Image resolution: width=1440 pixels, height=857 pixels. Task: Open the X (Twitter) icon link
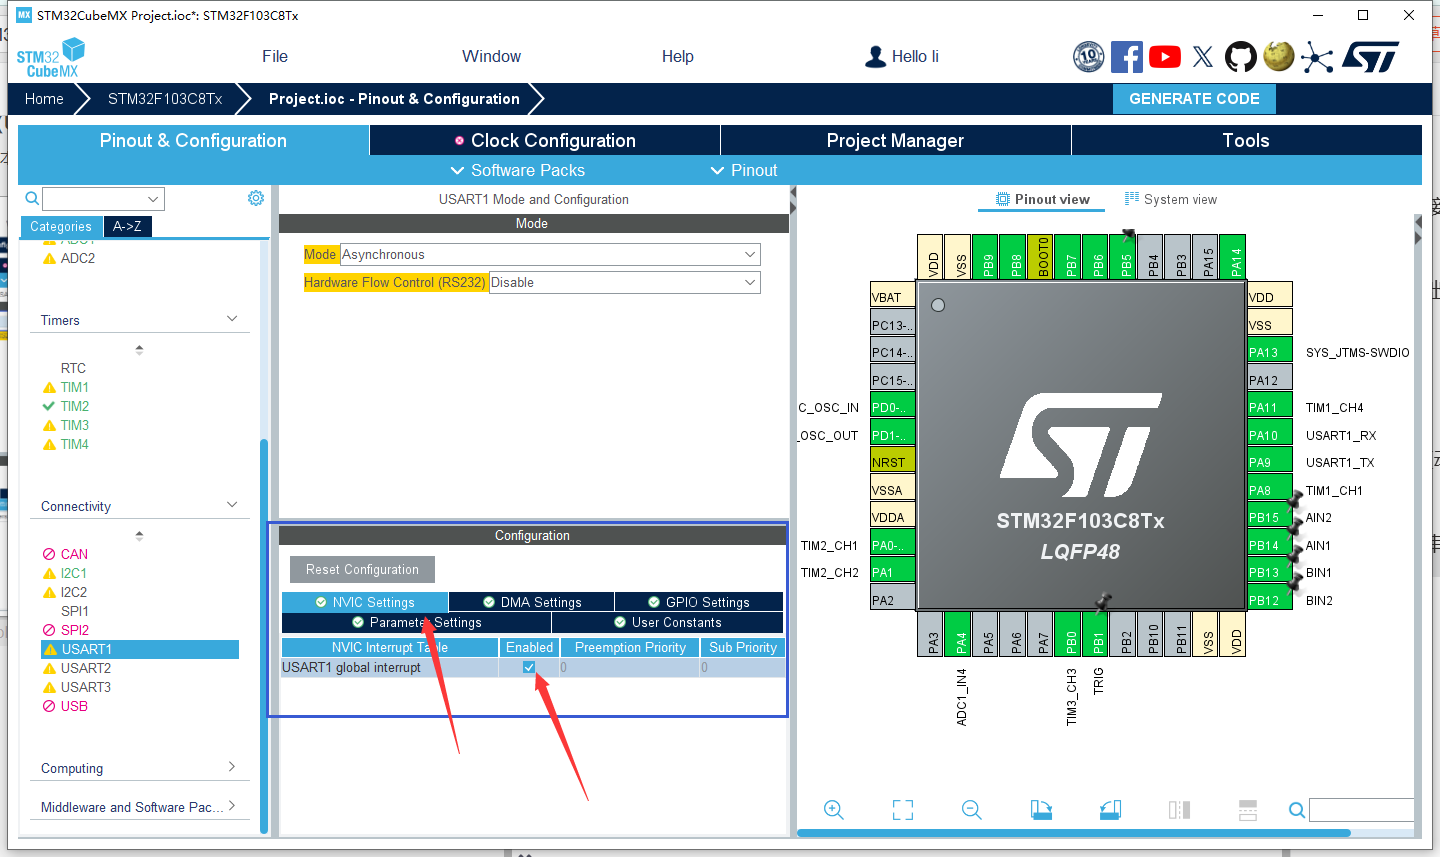point(1203,57)
